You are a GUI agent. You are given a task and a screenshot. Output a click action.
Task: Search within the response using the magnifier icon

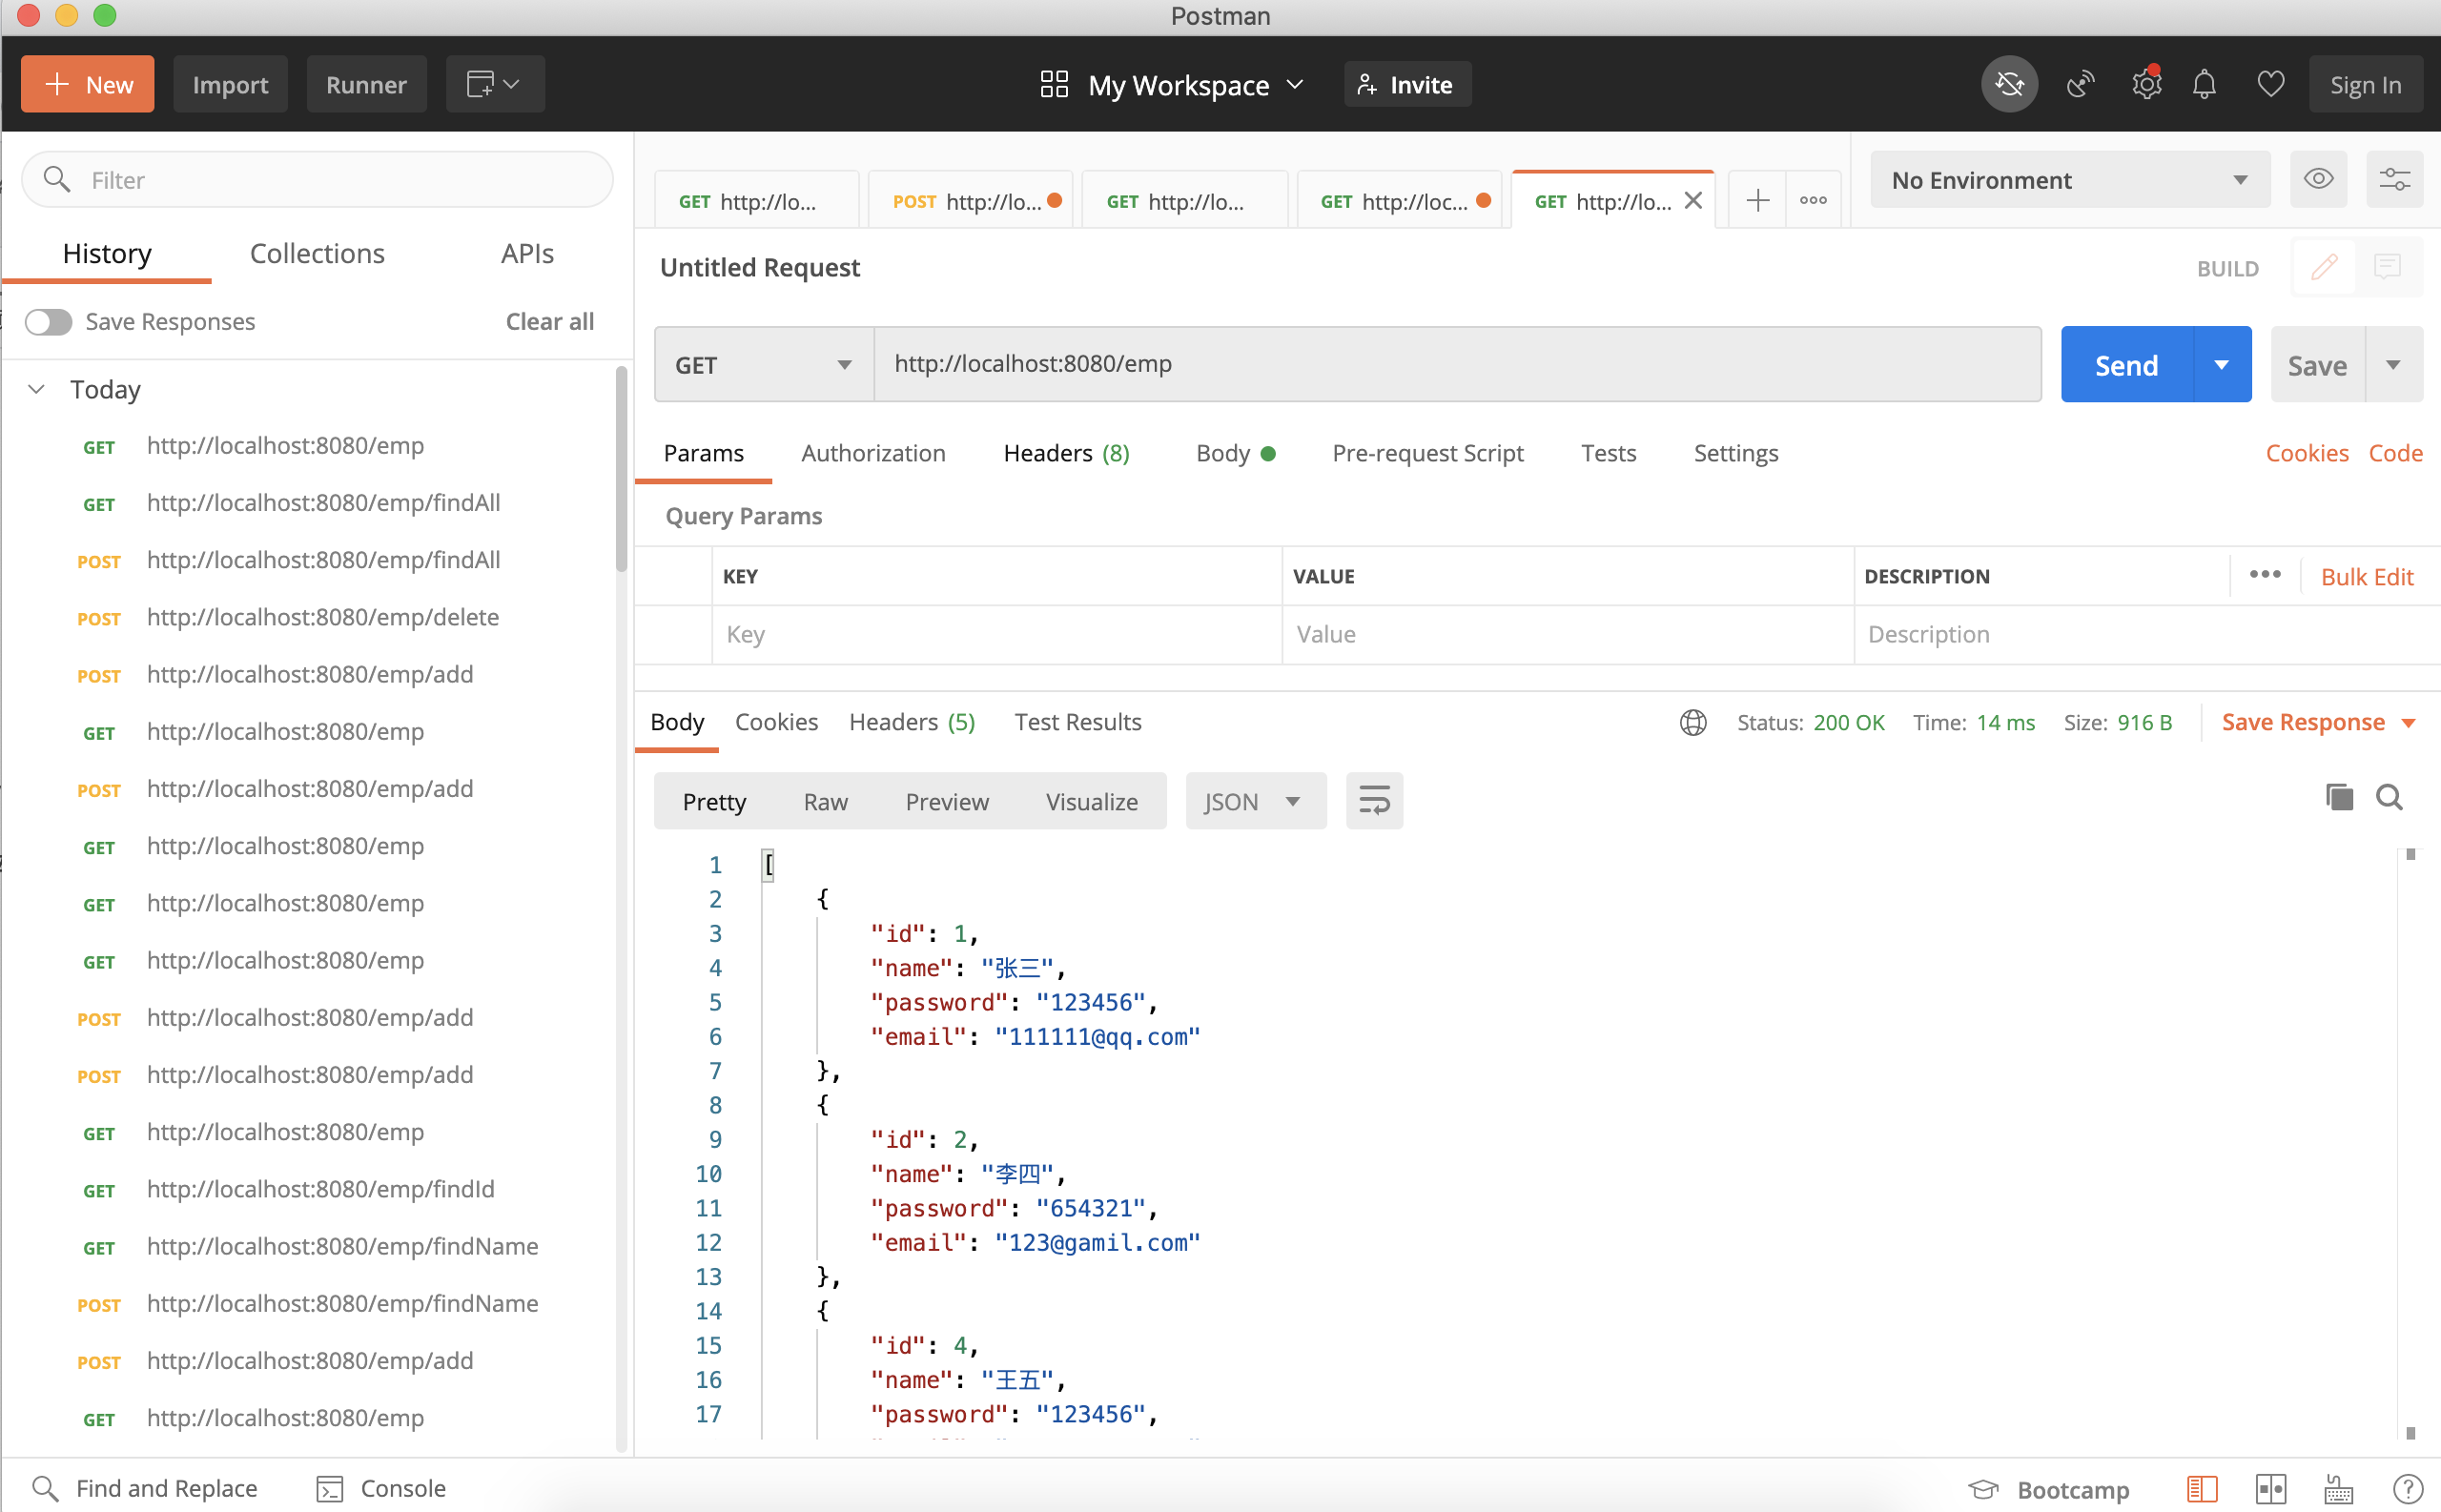[x=2391, y=797]
